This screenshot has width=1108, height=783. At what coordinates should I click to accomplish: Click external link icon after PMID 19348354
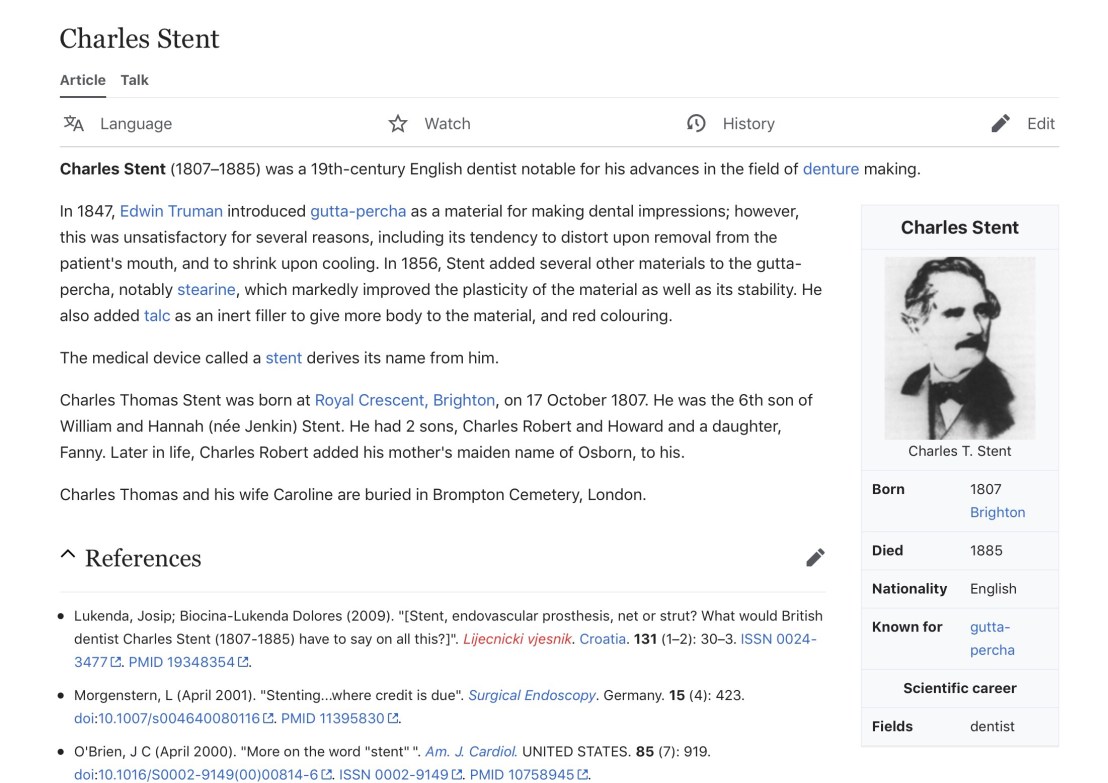pyautogui.click(x=243, y=662)
